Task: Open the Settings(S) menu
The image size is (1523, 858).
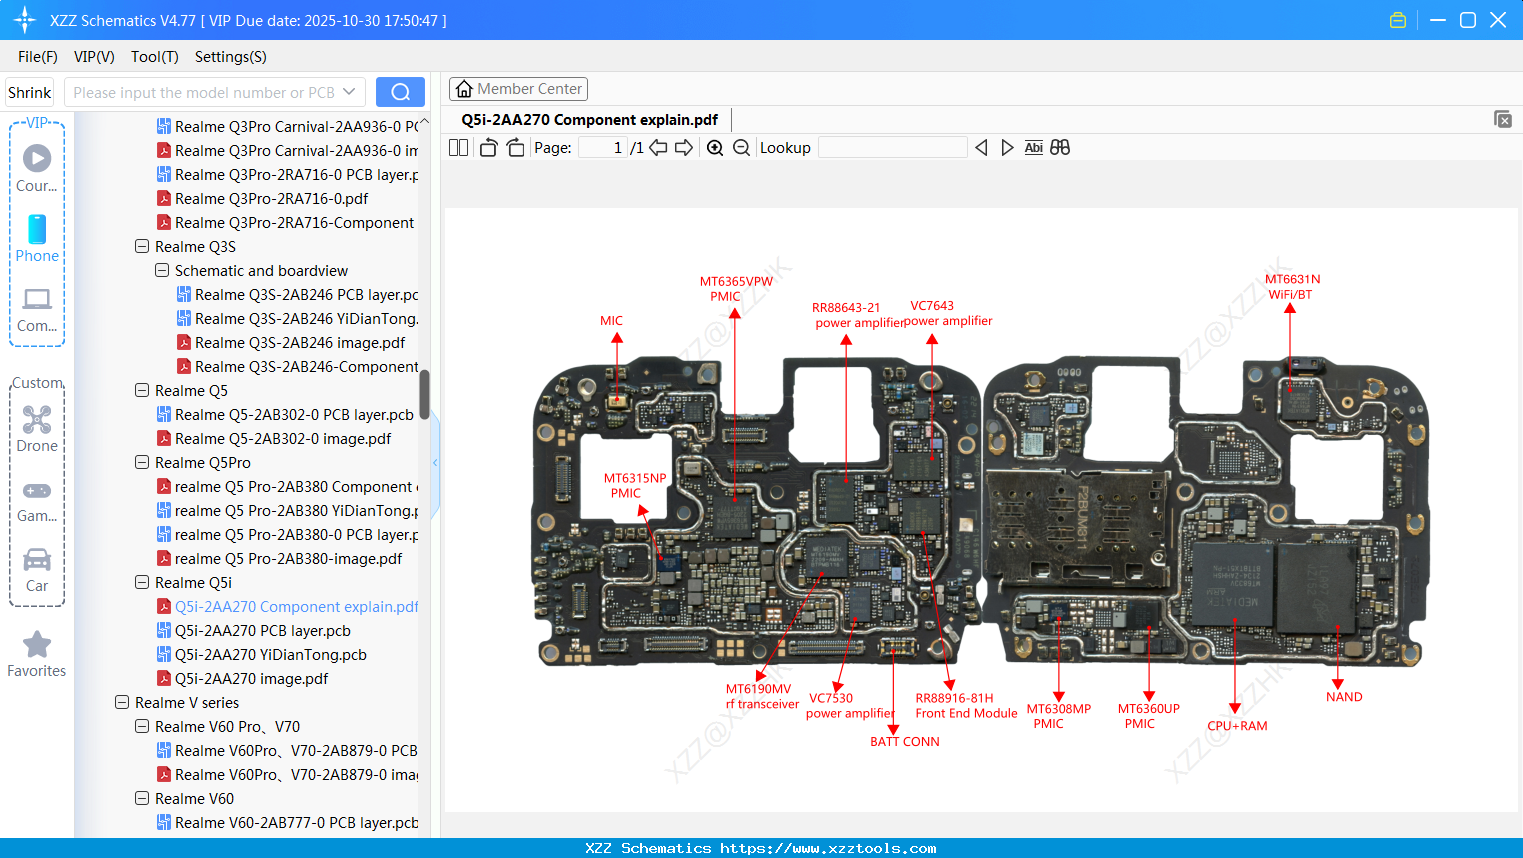Action: [x=230, y=57]
